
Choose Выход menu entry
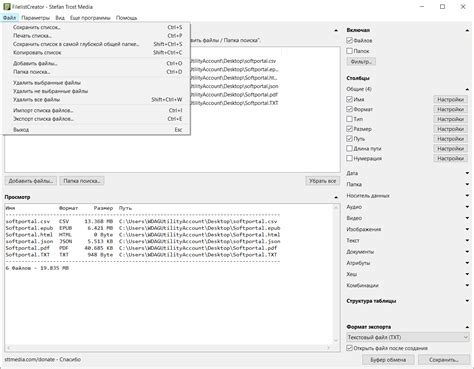click(97, 130)
